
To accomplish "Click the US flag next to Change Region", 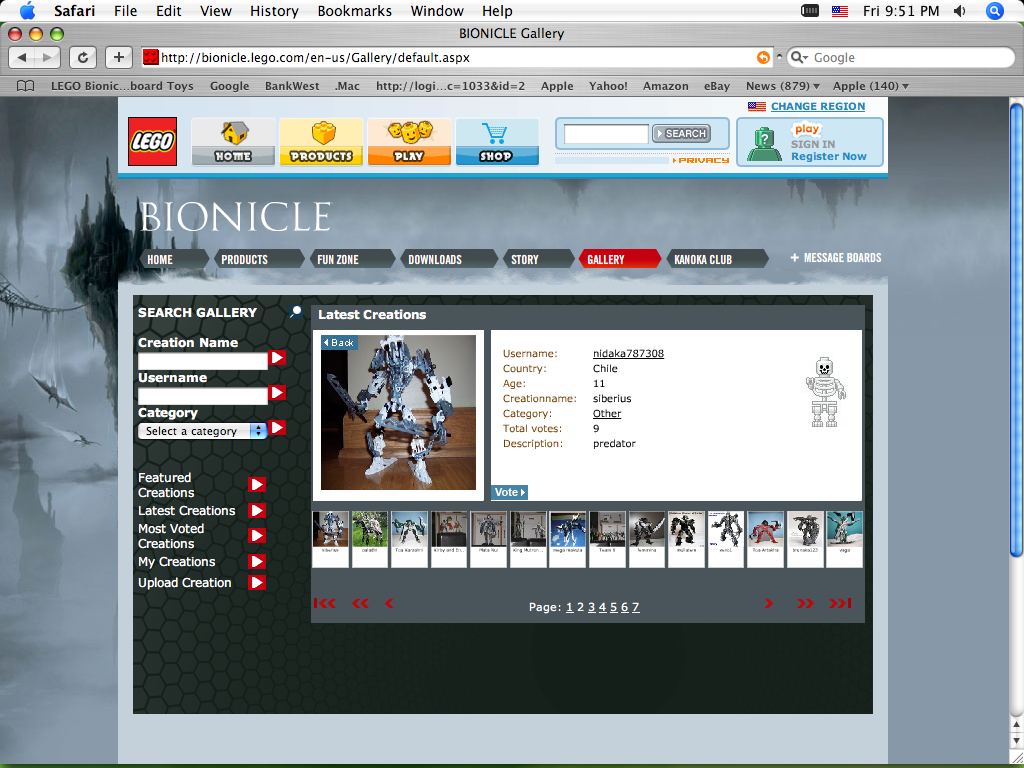I will (757, 106).
